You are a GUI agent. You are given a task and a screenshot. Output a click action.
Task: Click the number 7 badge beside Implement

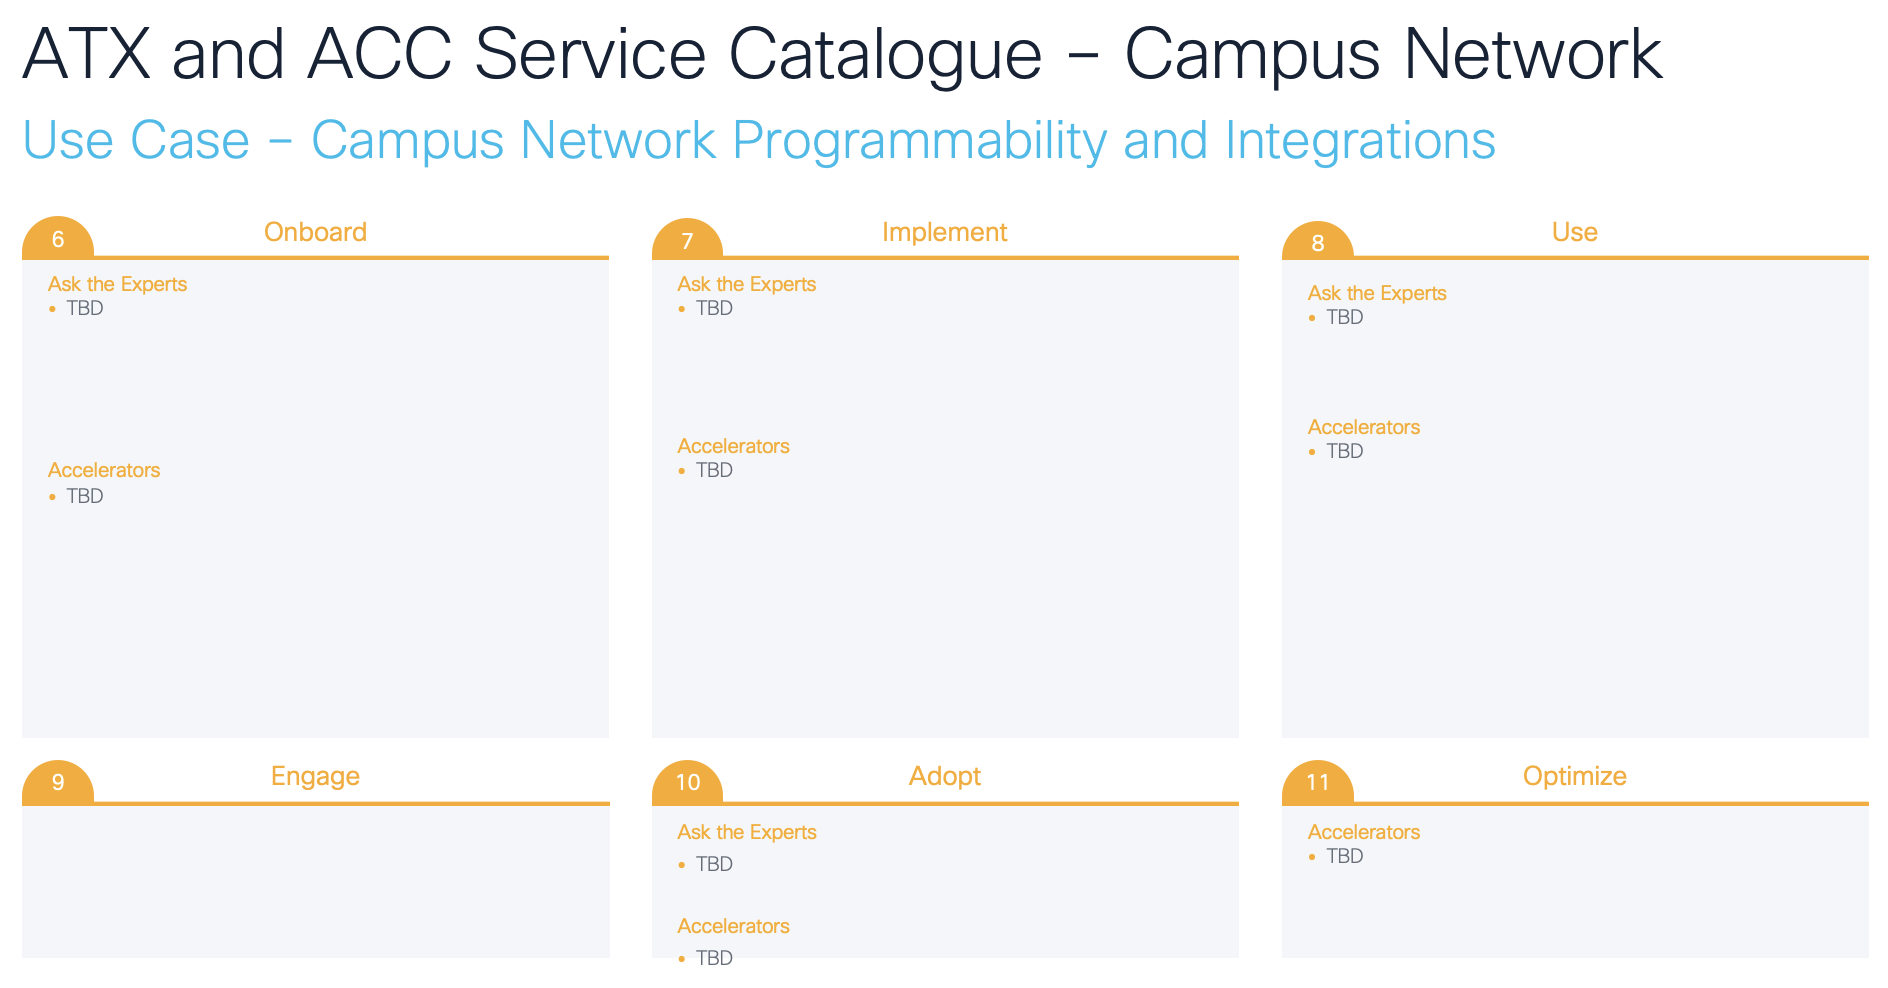(x=687, y=241)
